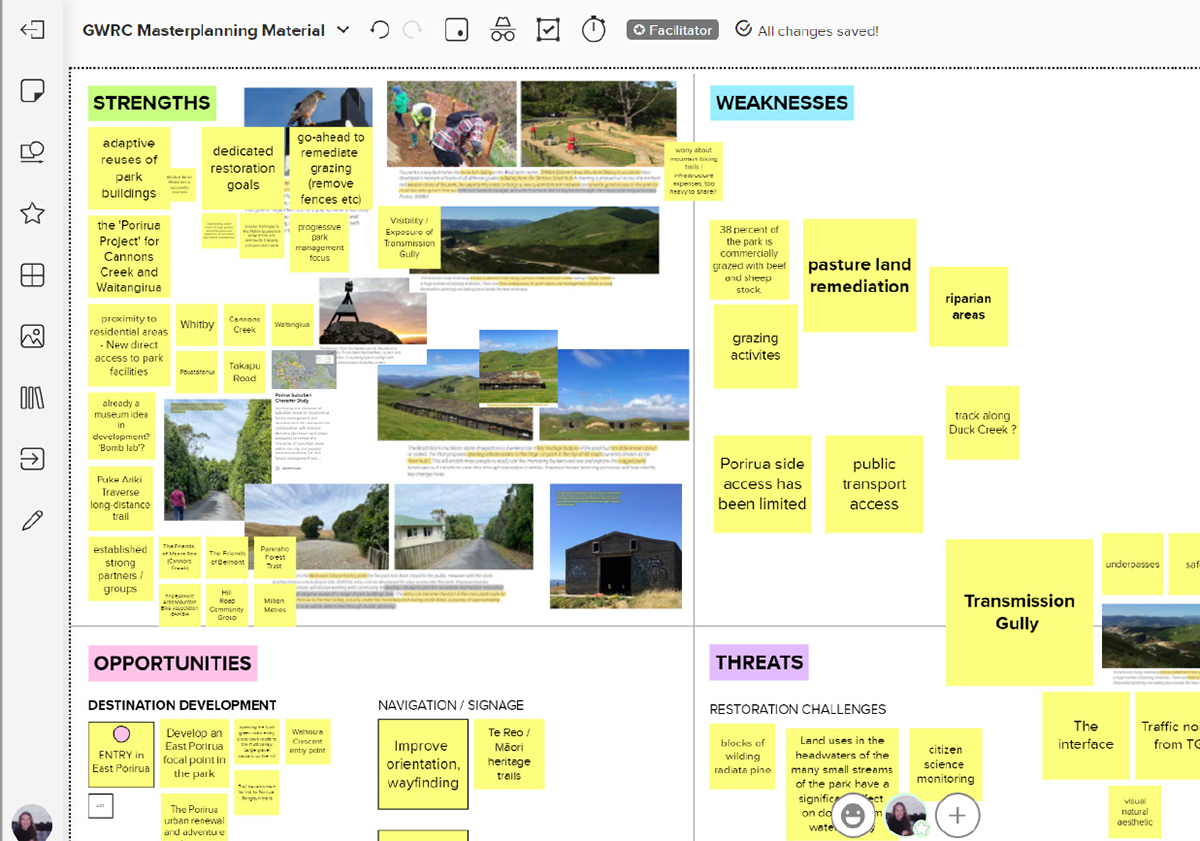Click the undo arrow
The width and height of the screenshot is (1200, 841).
coord(379,30)
